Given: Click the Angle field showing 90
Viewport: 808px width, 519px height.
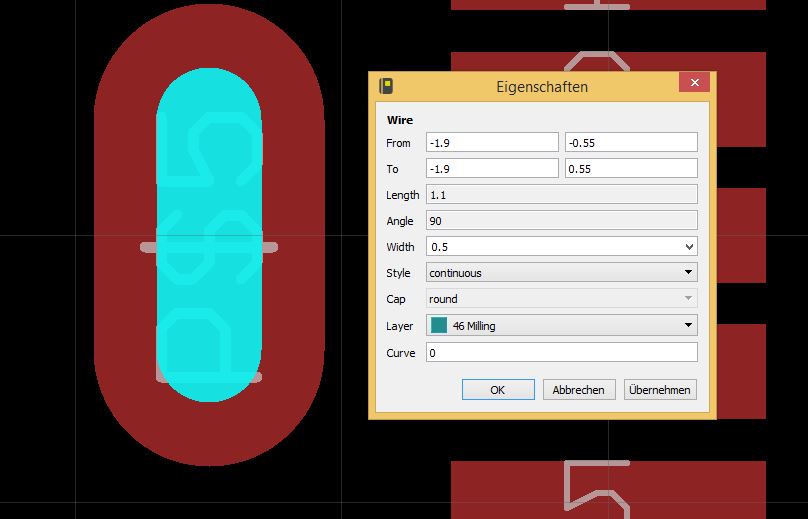Looking at the screenshot, I should tap(562, 221).
